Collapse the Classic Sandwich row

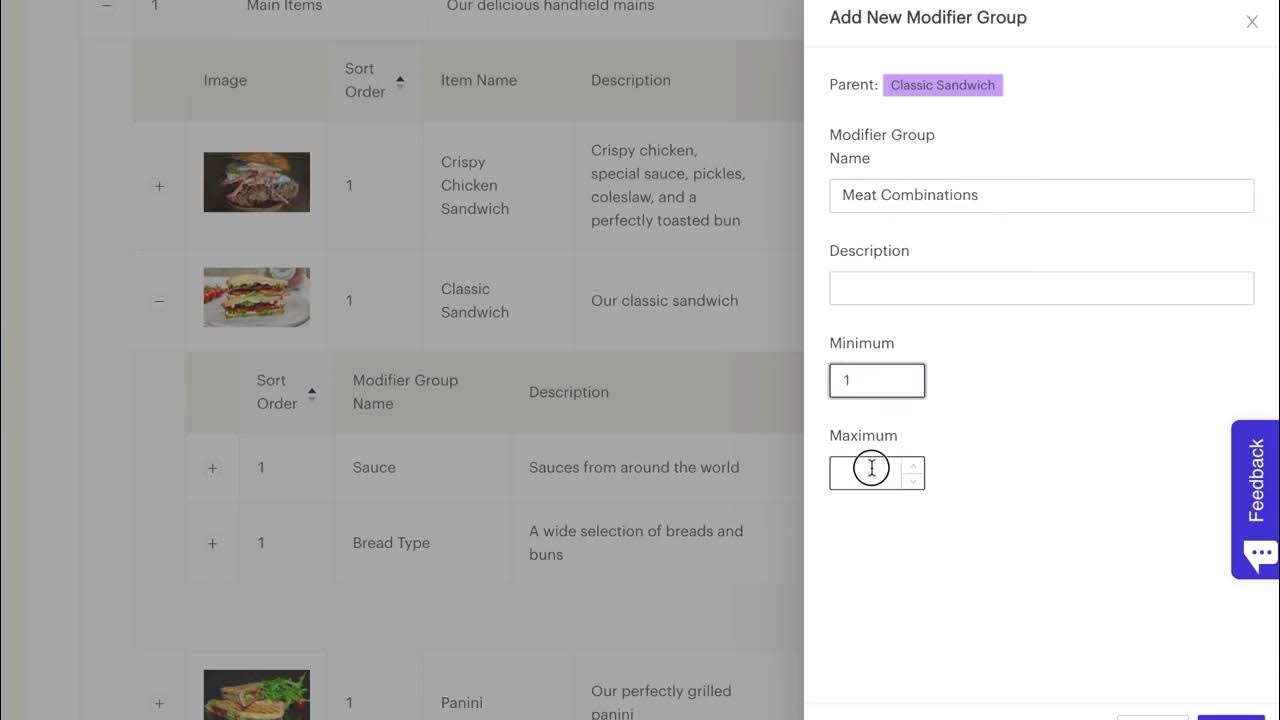click(x=159, y=301)
